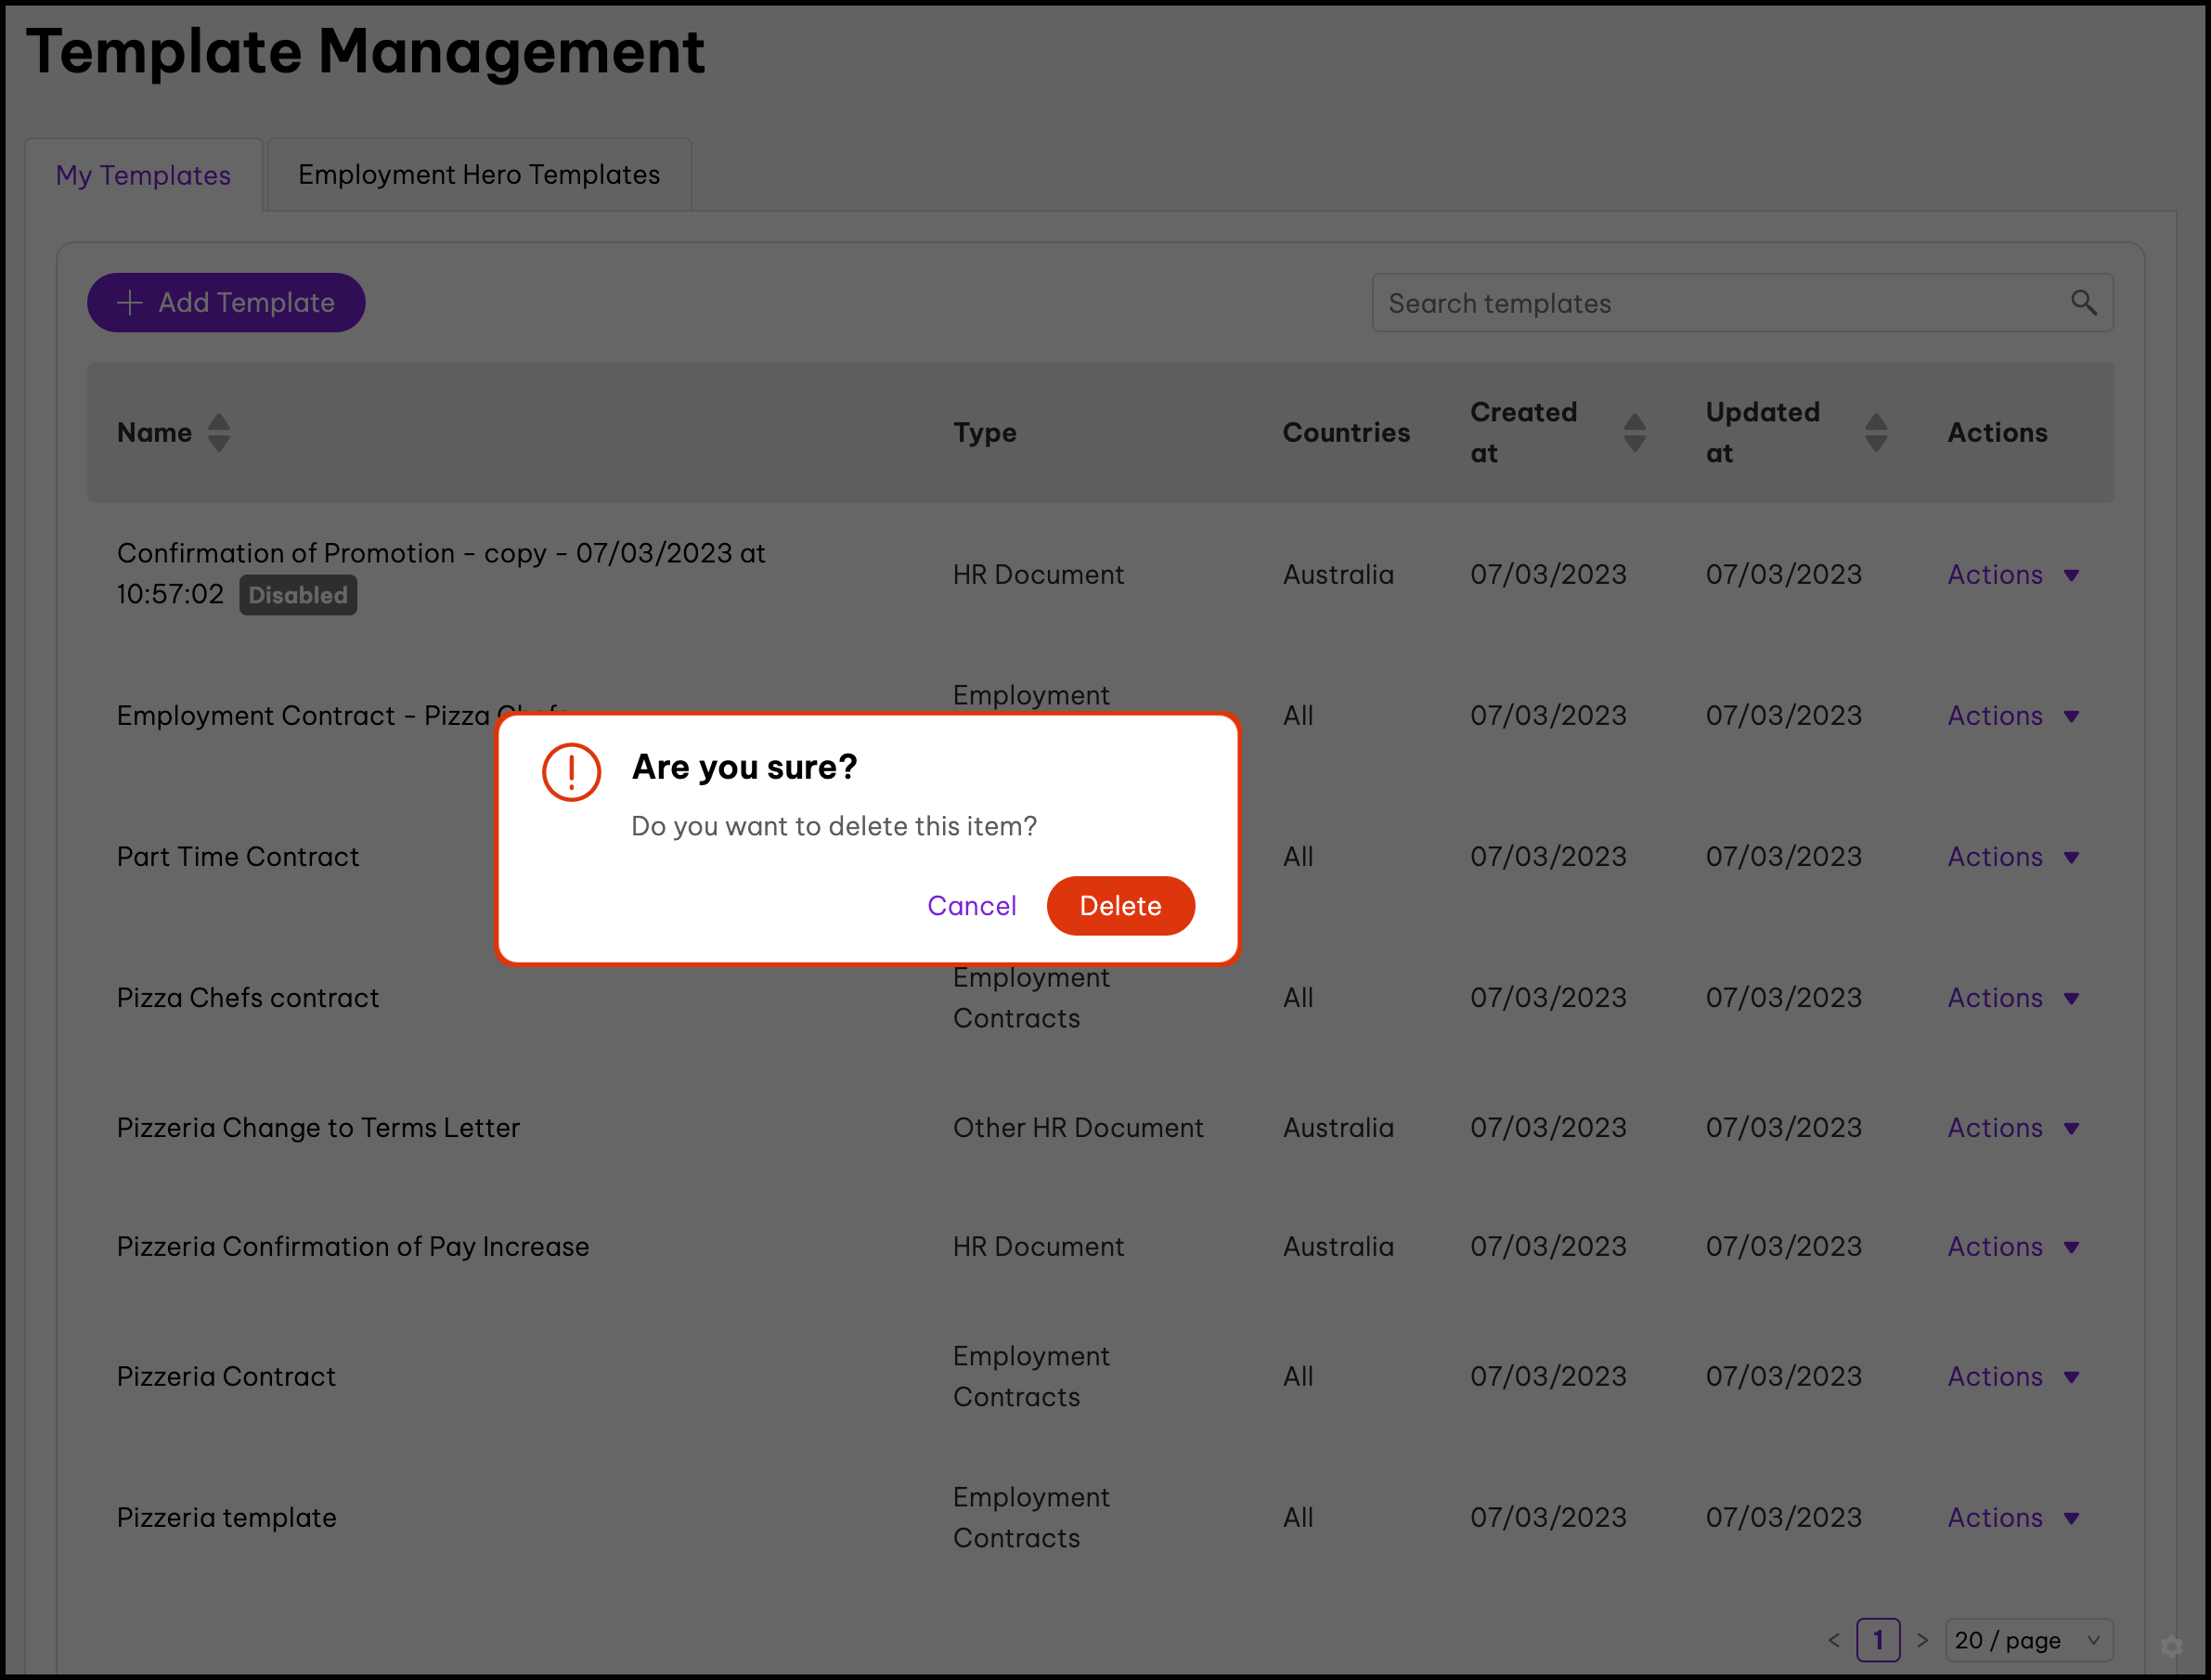This screenshot has width=2211, height=1680.
Task: Confirm with the red Delete button
Action: (1120, 906)
